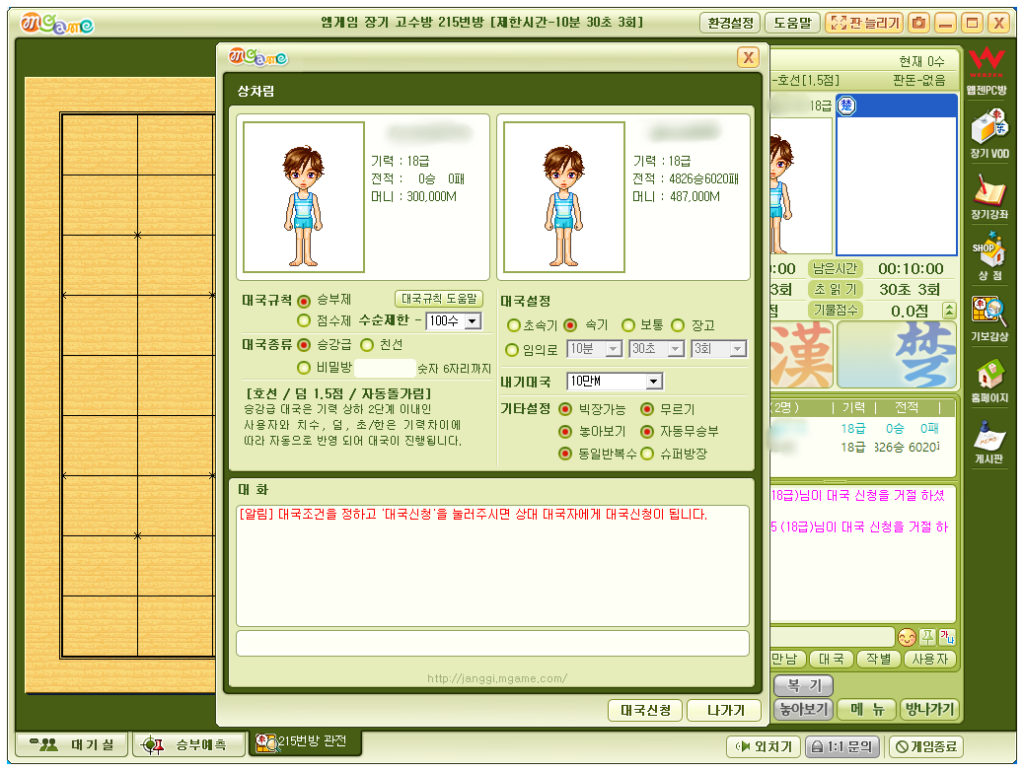Viewport: 1024px width, 771px height.
Task: Open the 10분 time dropdown
Action: 594,349
